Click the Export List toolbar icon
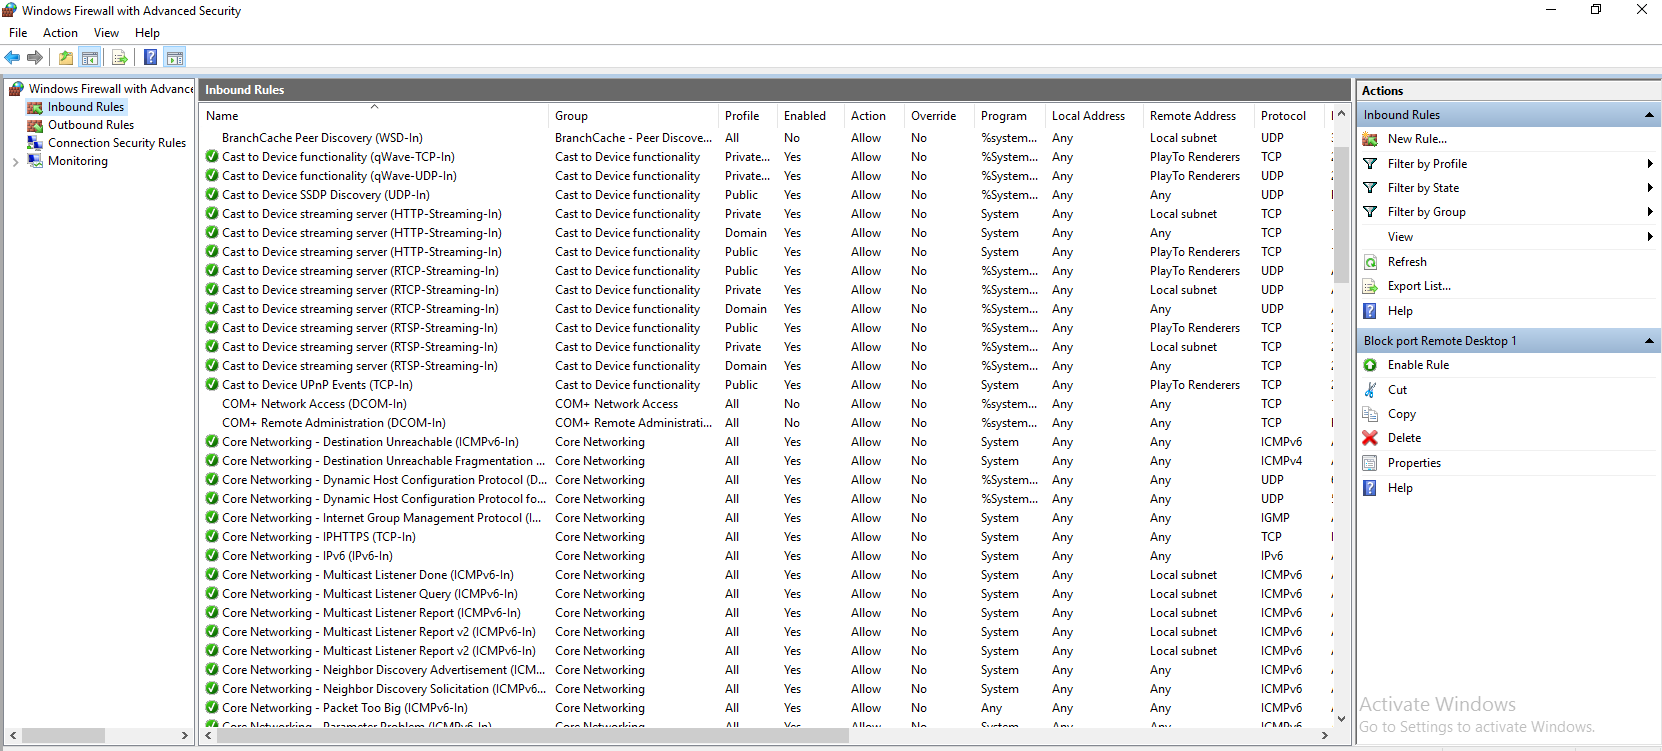The height and width of the screenshot is (751, 1662). point(120,58)
